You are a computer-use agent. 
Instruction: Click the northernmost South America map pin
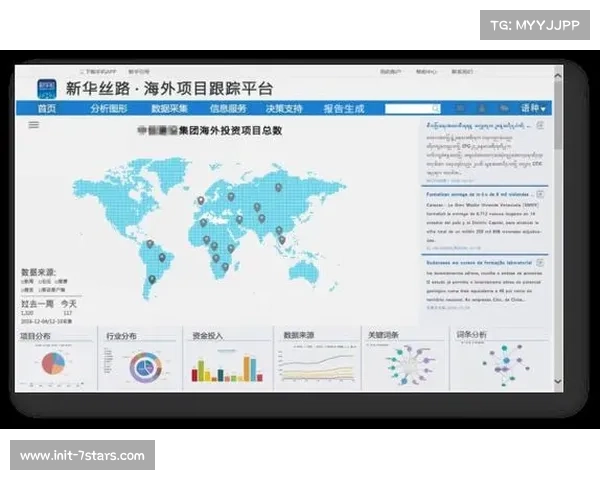click(150, 244)
